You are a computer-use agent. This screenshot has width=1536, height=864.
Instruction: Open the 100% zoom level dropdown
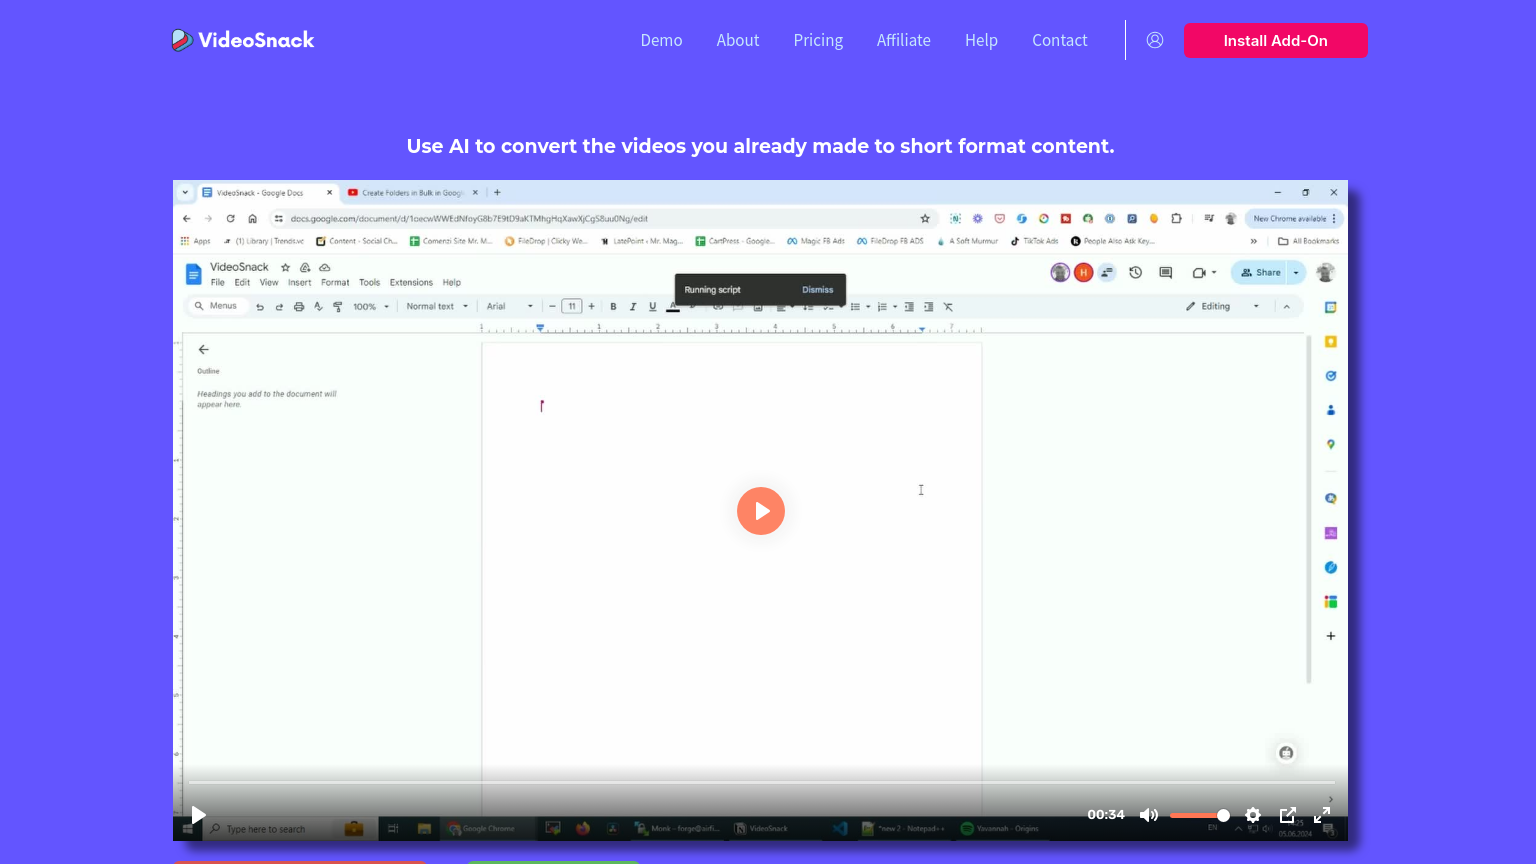370,306
